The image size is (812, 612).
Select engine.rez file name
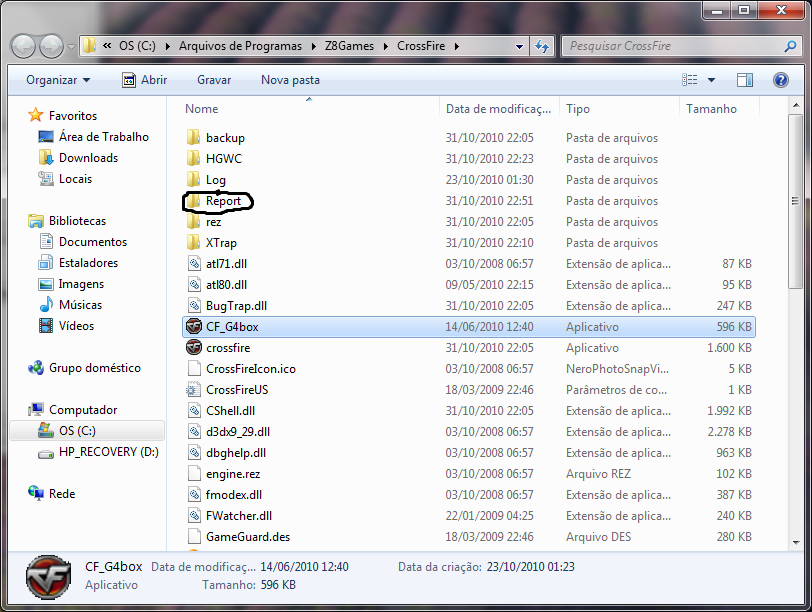coord(233,474)
